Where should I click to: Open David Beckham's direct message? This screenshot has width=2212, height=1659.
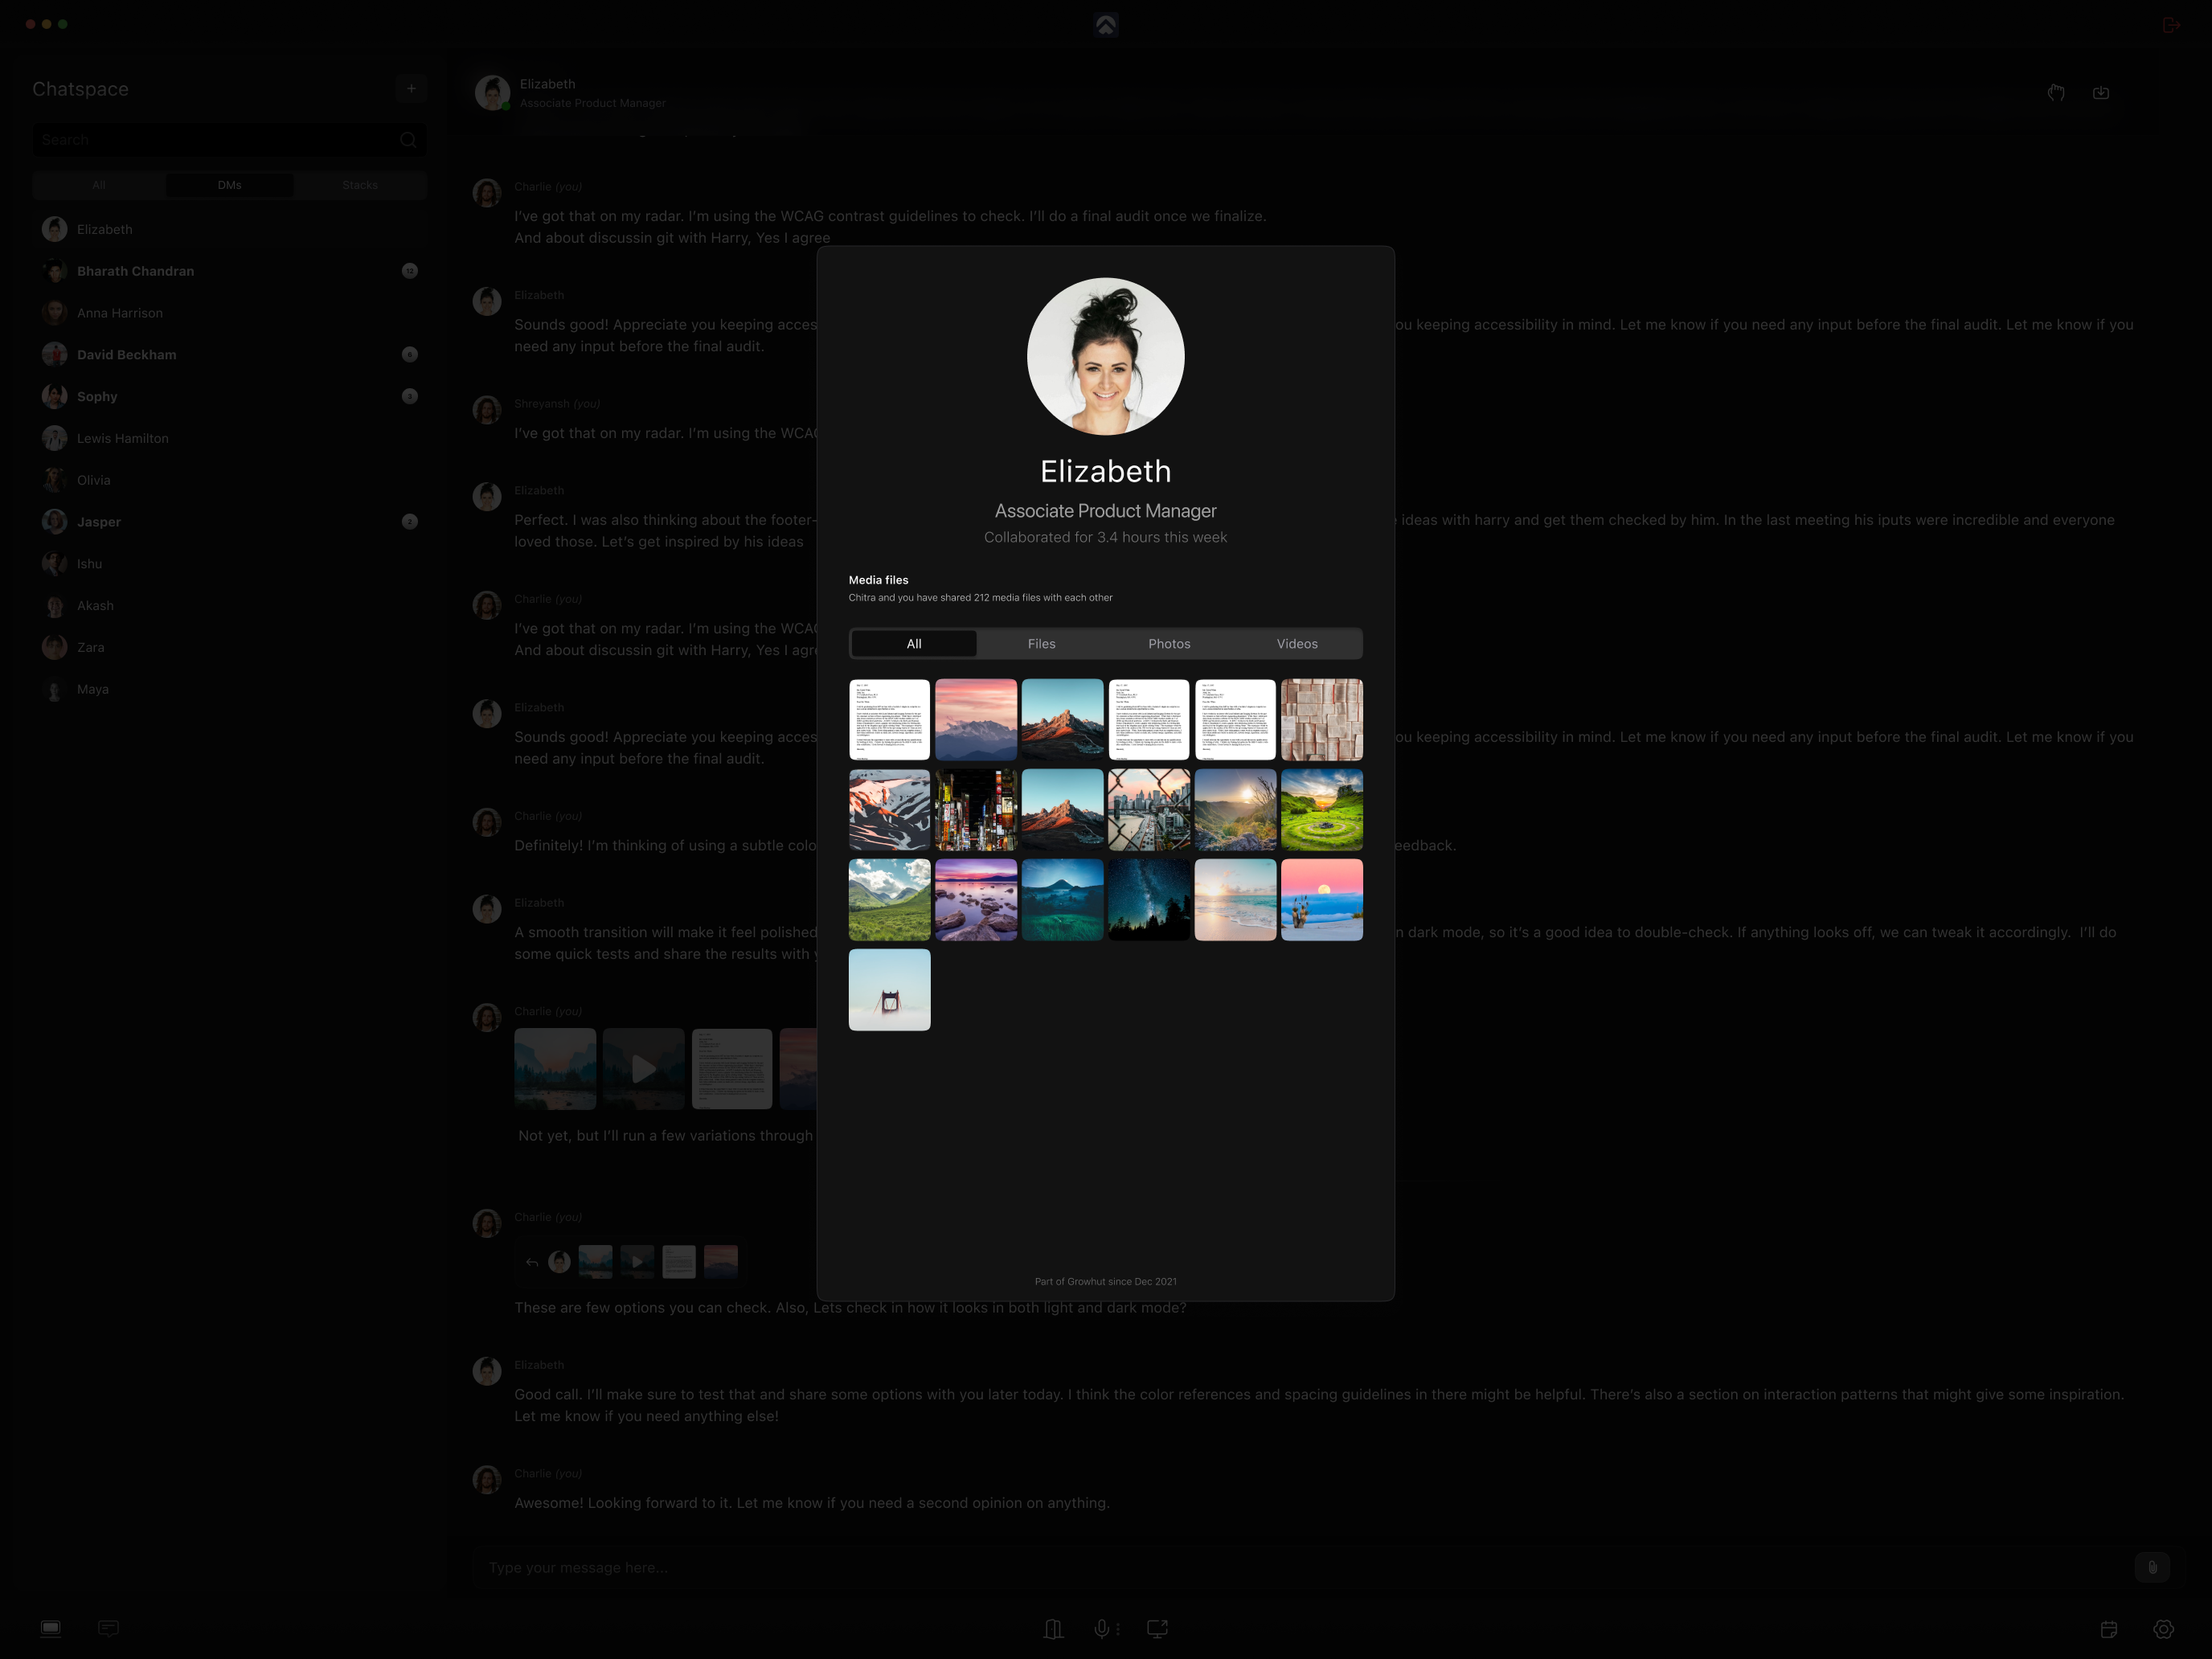230,355
